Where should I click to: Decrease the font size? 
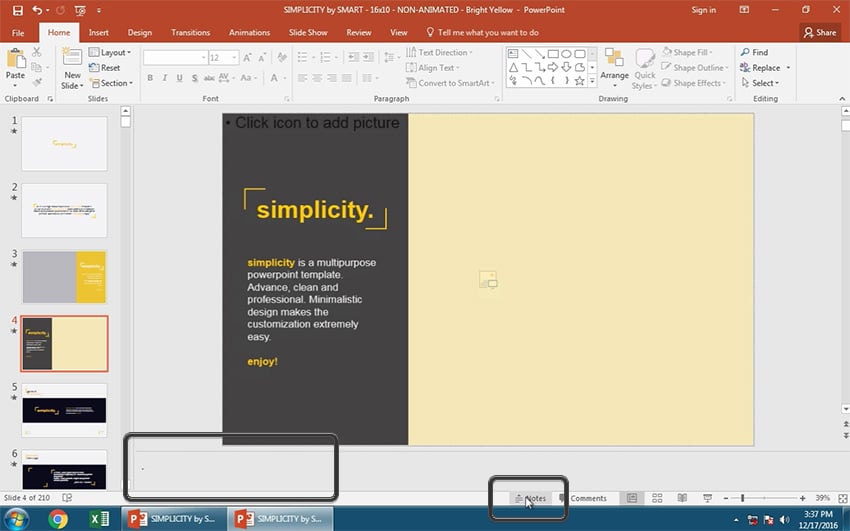click(x=262, y=57)
